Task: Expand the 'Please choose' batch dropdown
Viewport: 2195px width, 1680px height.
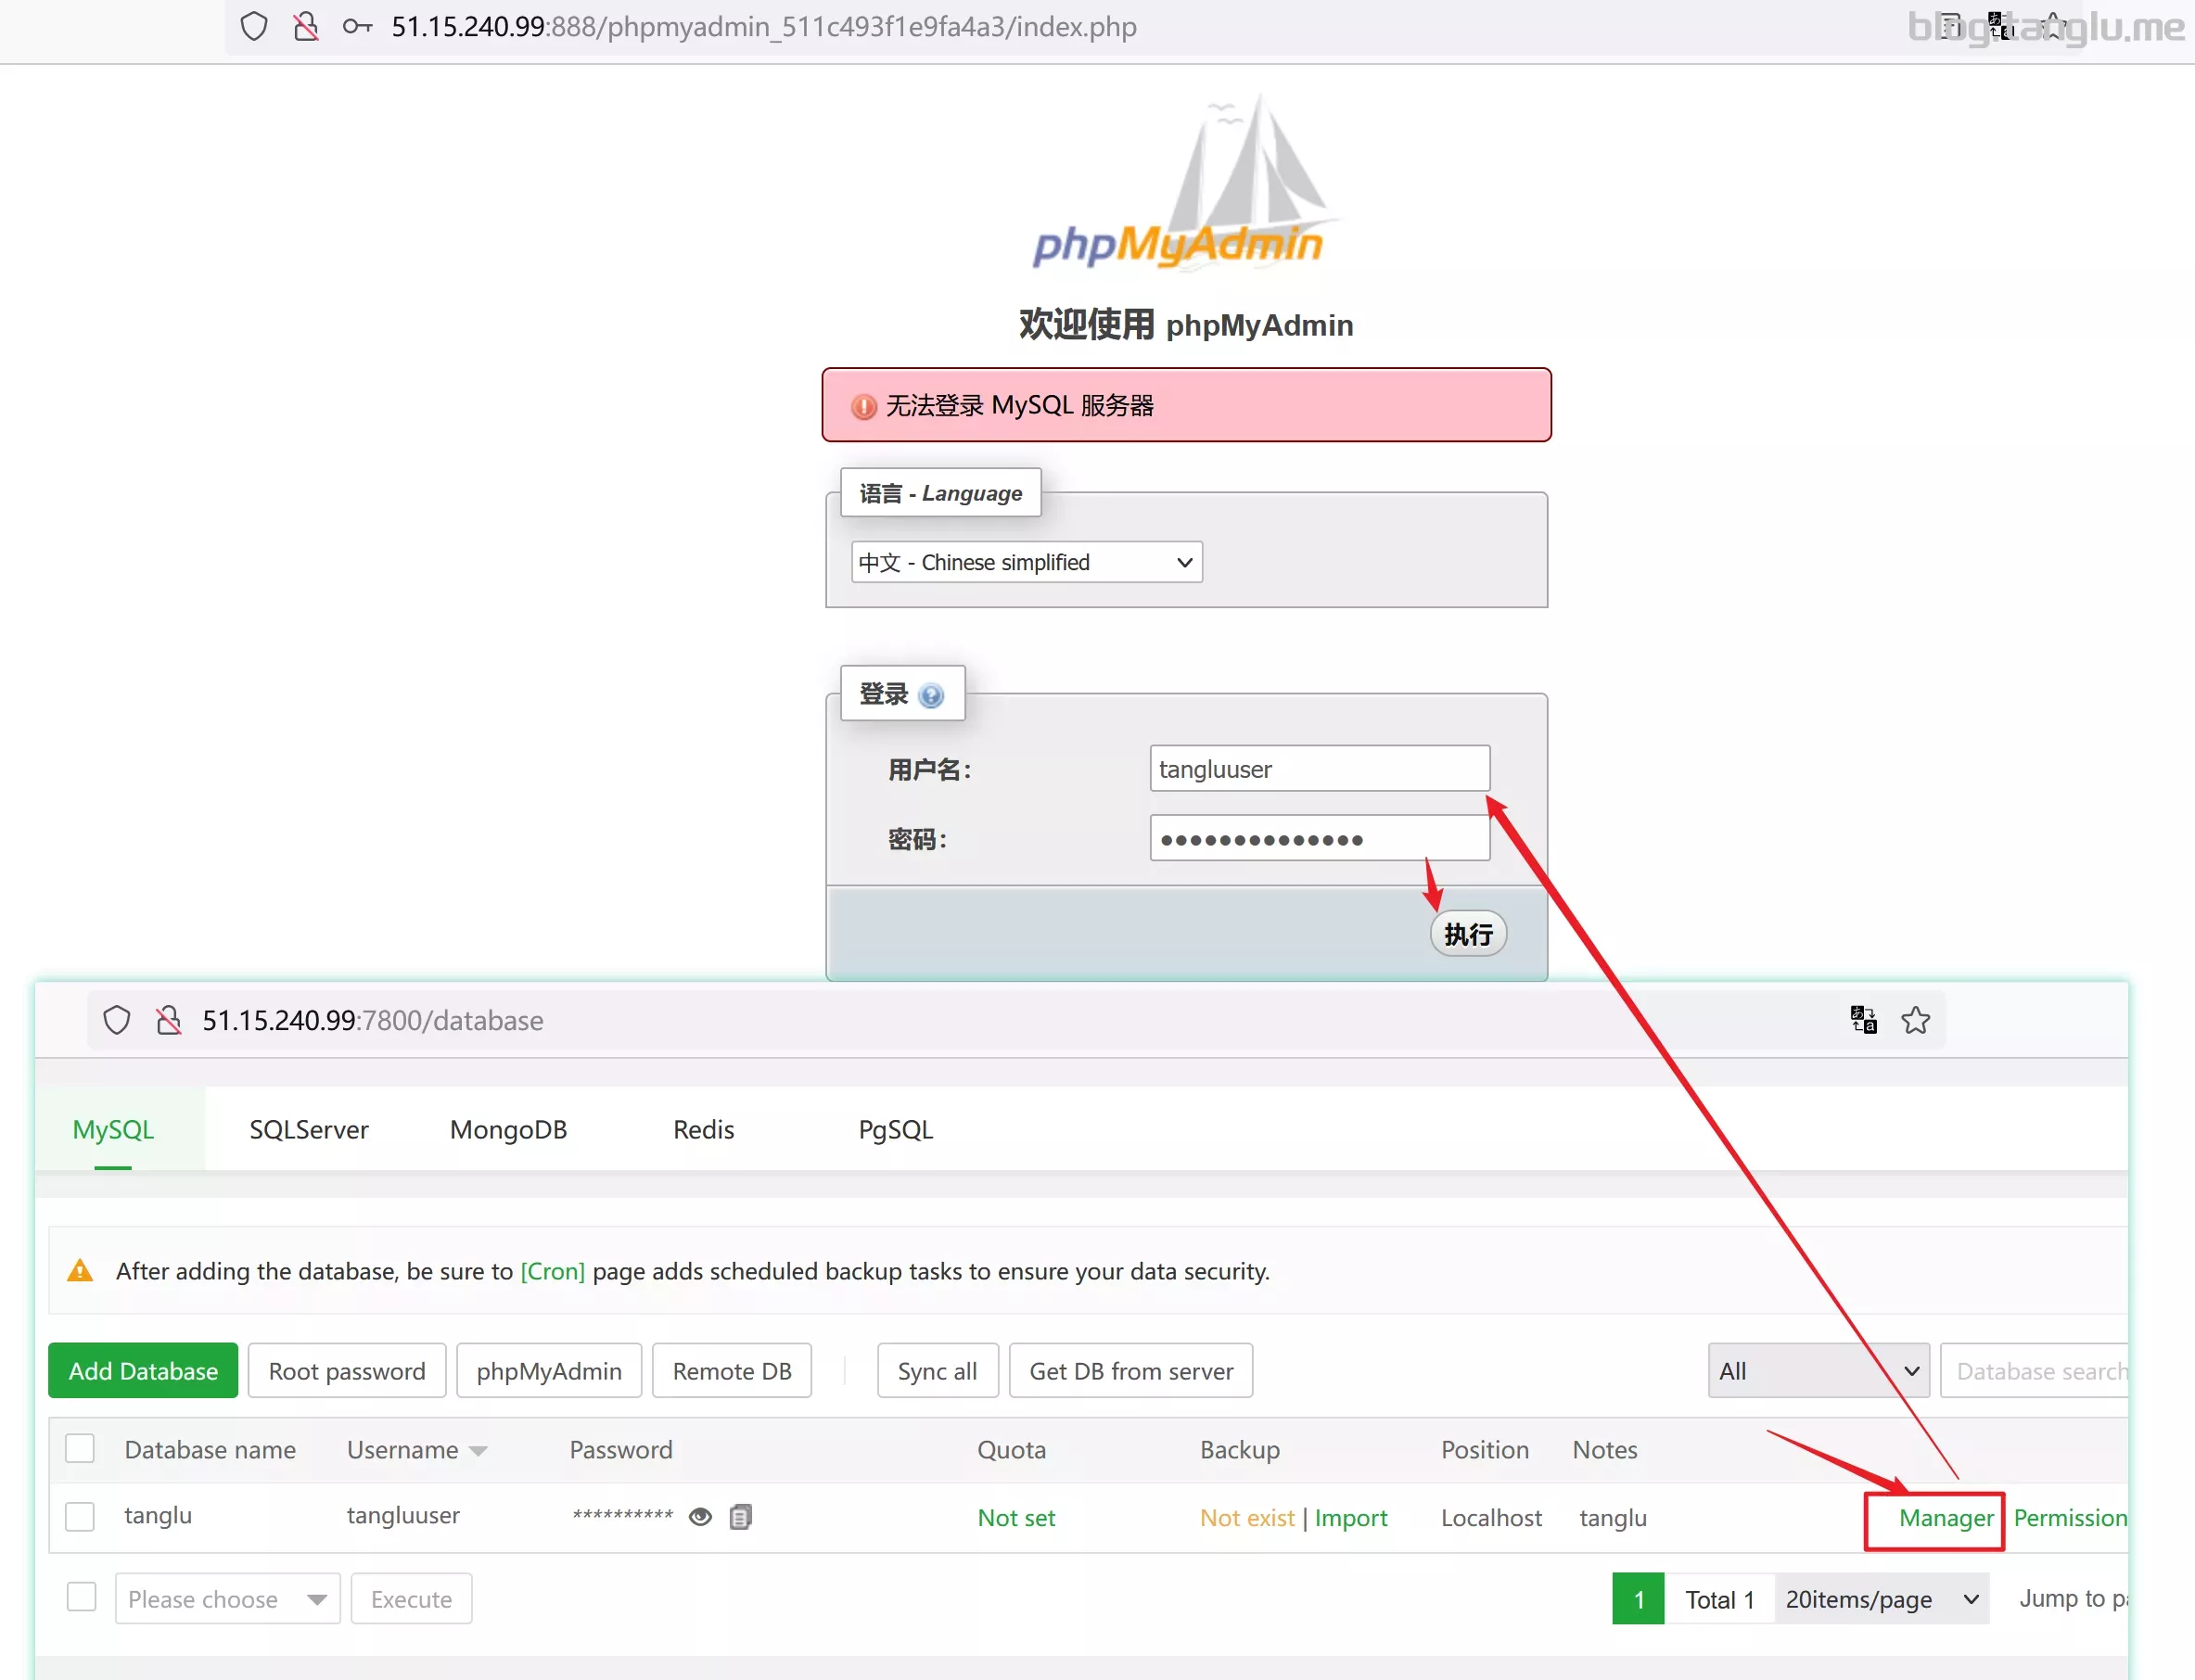Action: point(227,1598)
